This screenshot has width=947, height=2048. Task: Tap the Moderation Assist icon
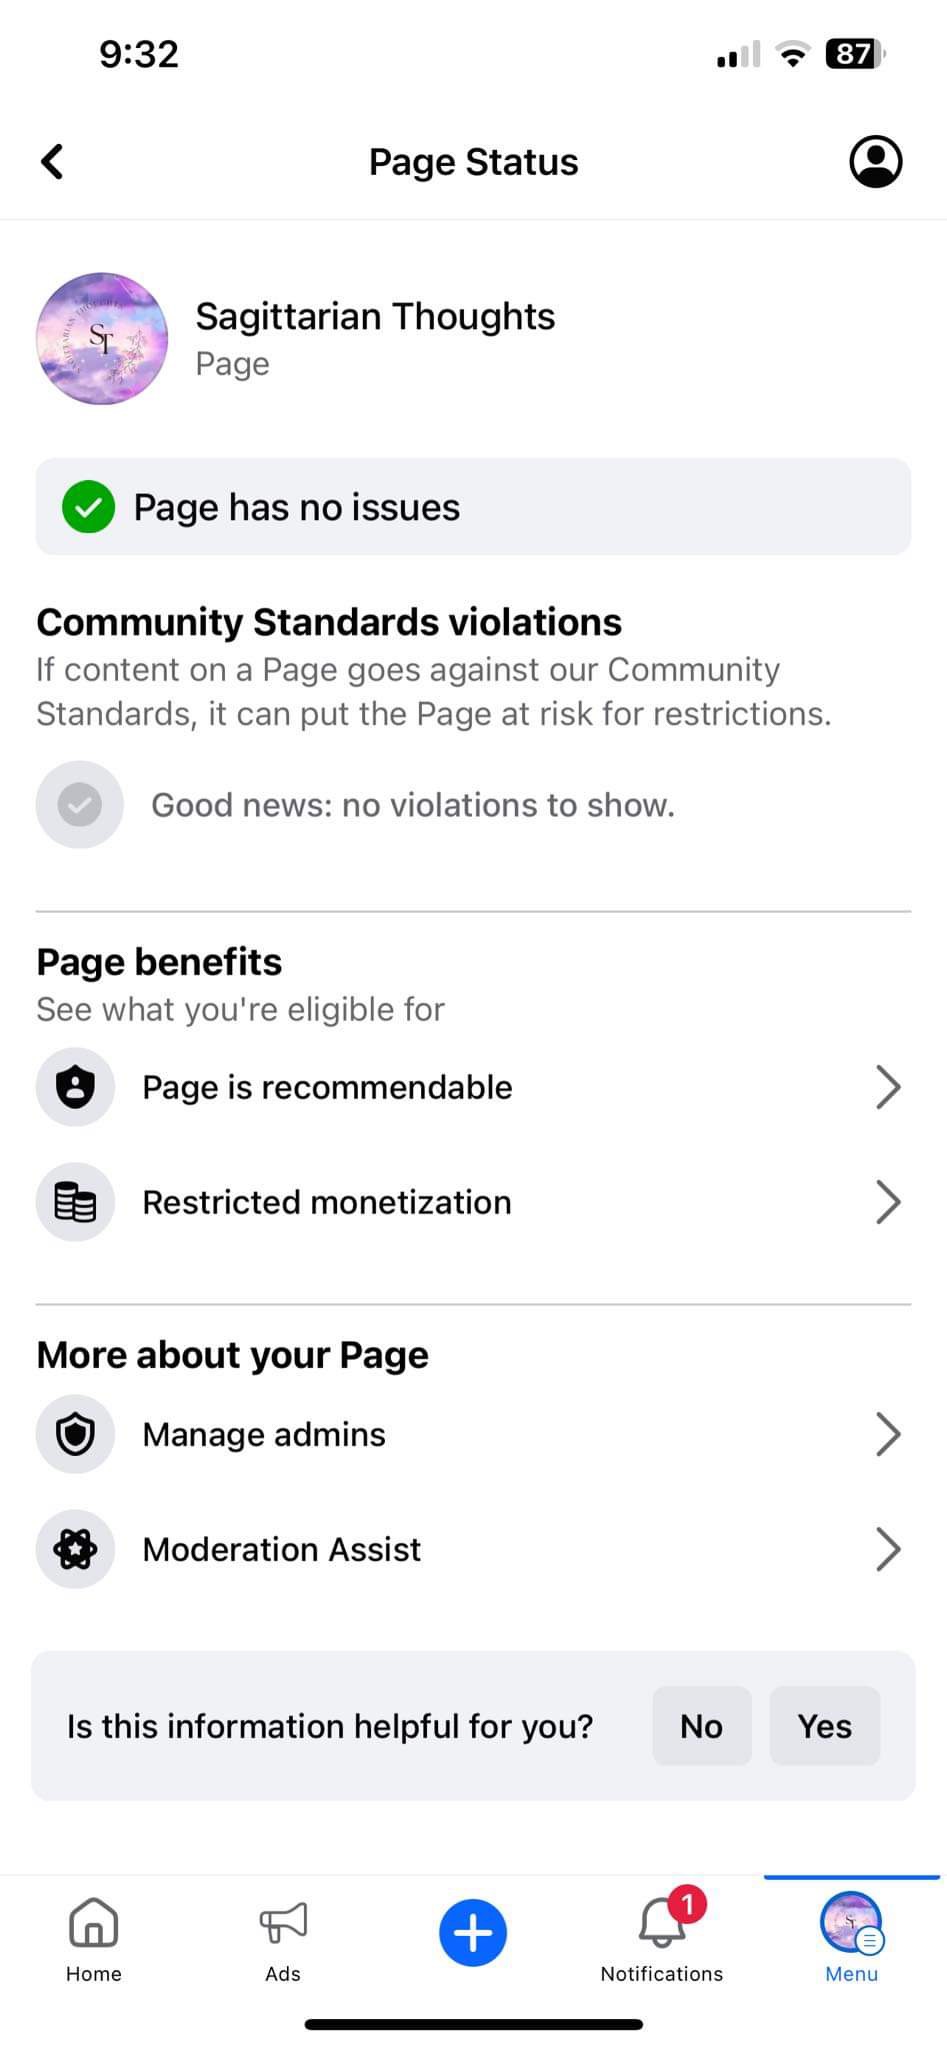click(x=76, y=1549)
